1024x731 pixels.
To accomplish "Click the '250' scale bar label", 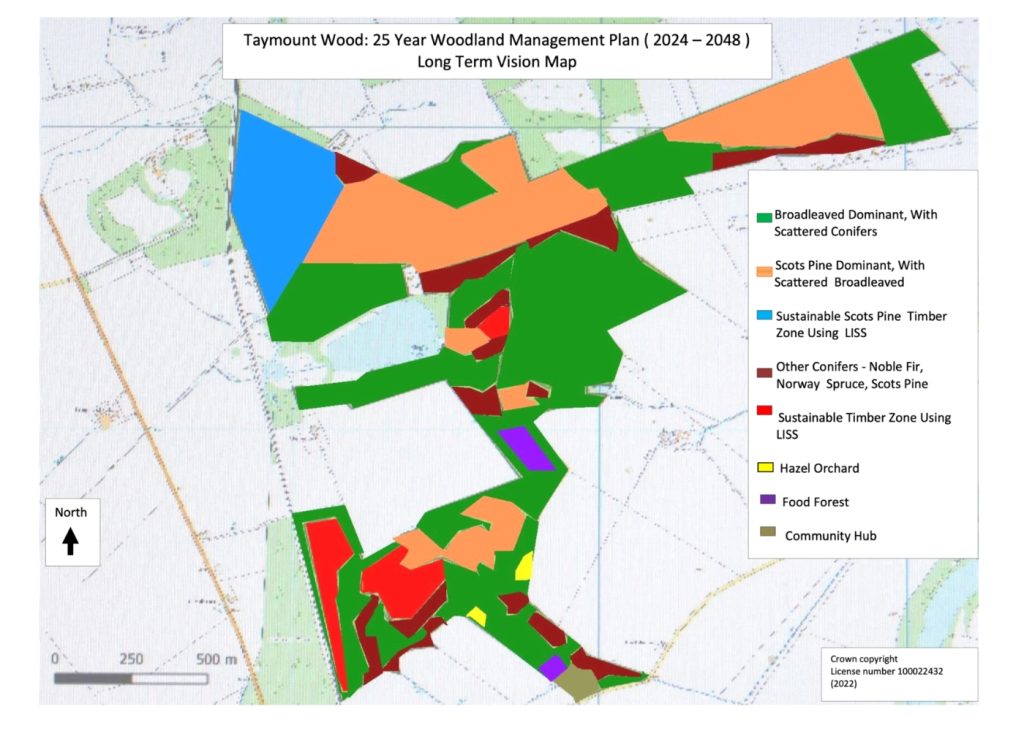I will coord(131,658).
